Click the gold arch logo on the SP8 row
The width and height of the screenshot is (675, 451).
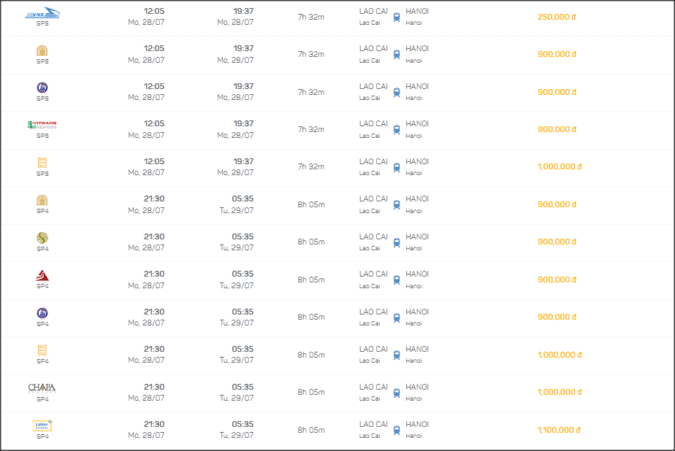pos(42,50)
